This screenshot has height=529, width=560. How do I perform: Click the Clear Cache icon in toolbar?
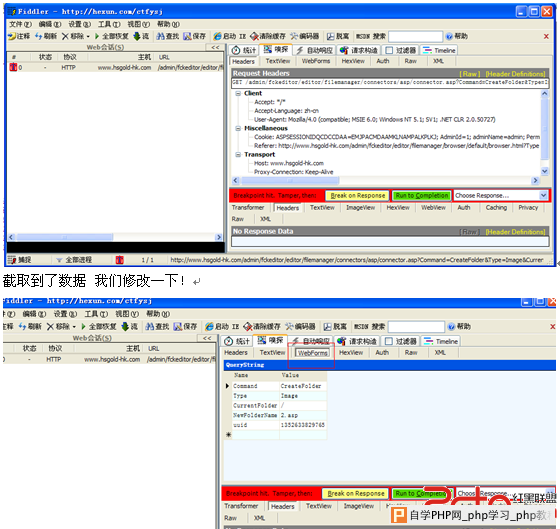pos(254,36)
